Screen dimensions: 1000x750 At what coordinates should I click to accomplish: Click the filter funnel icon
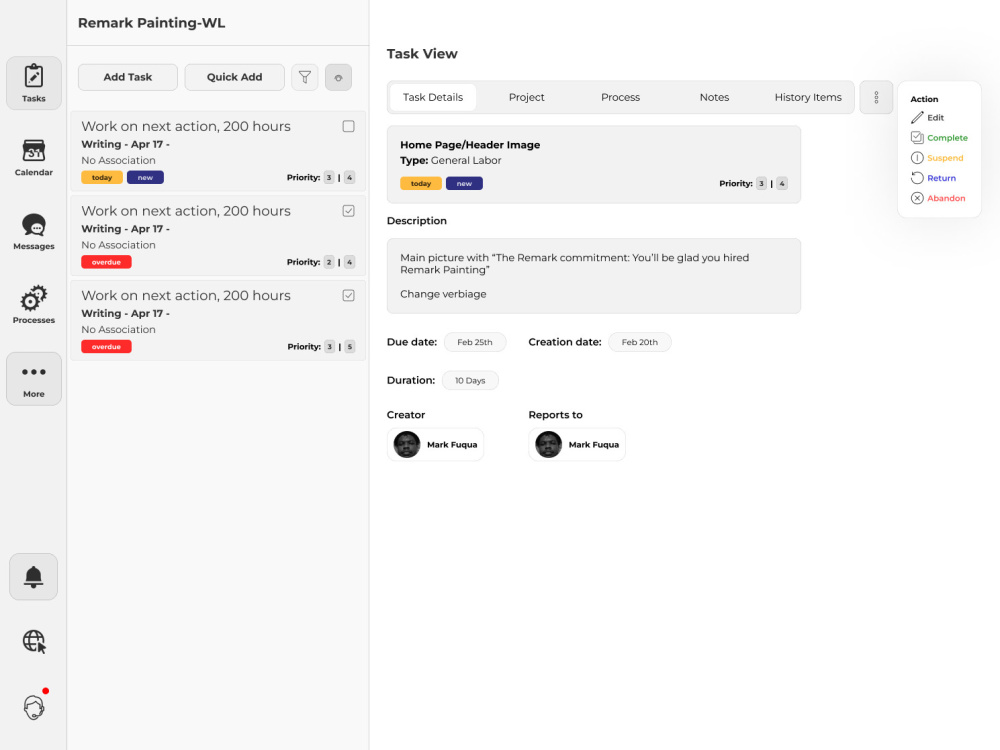point(305,77)
